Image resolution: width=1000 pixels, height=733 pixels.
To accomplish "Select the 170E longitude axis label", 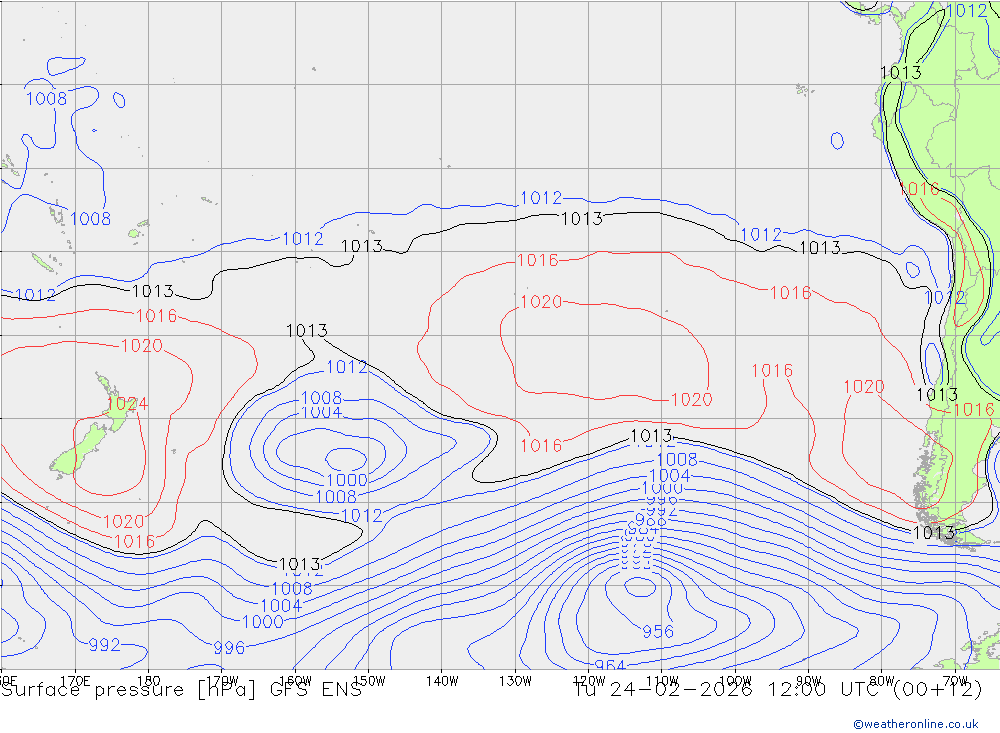I will tap(75, 680).
